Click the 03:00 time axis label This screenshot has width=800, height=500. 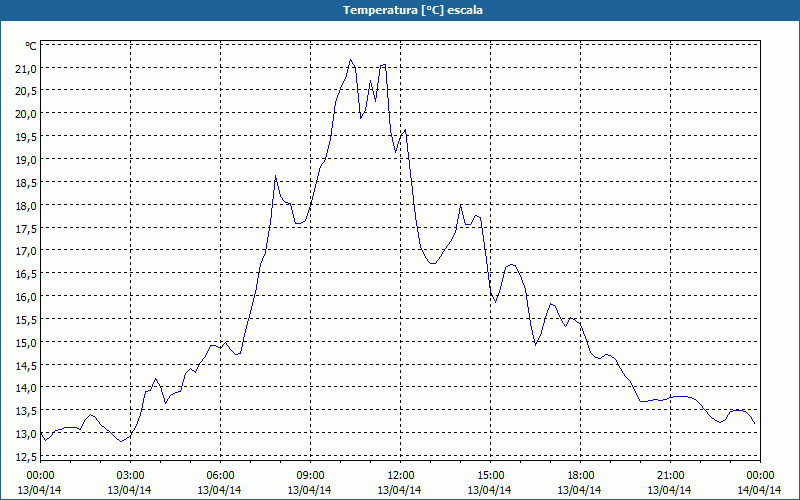click(131, 476)
